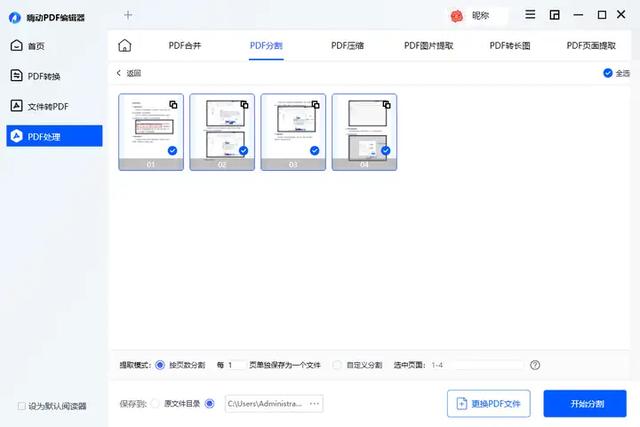Open the home icon in tab bar
This screenshot has width=640, height=427.
(x=125, y=45)
